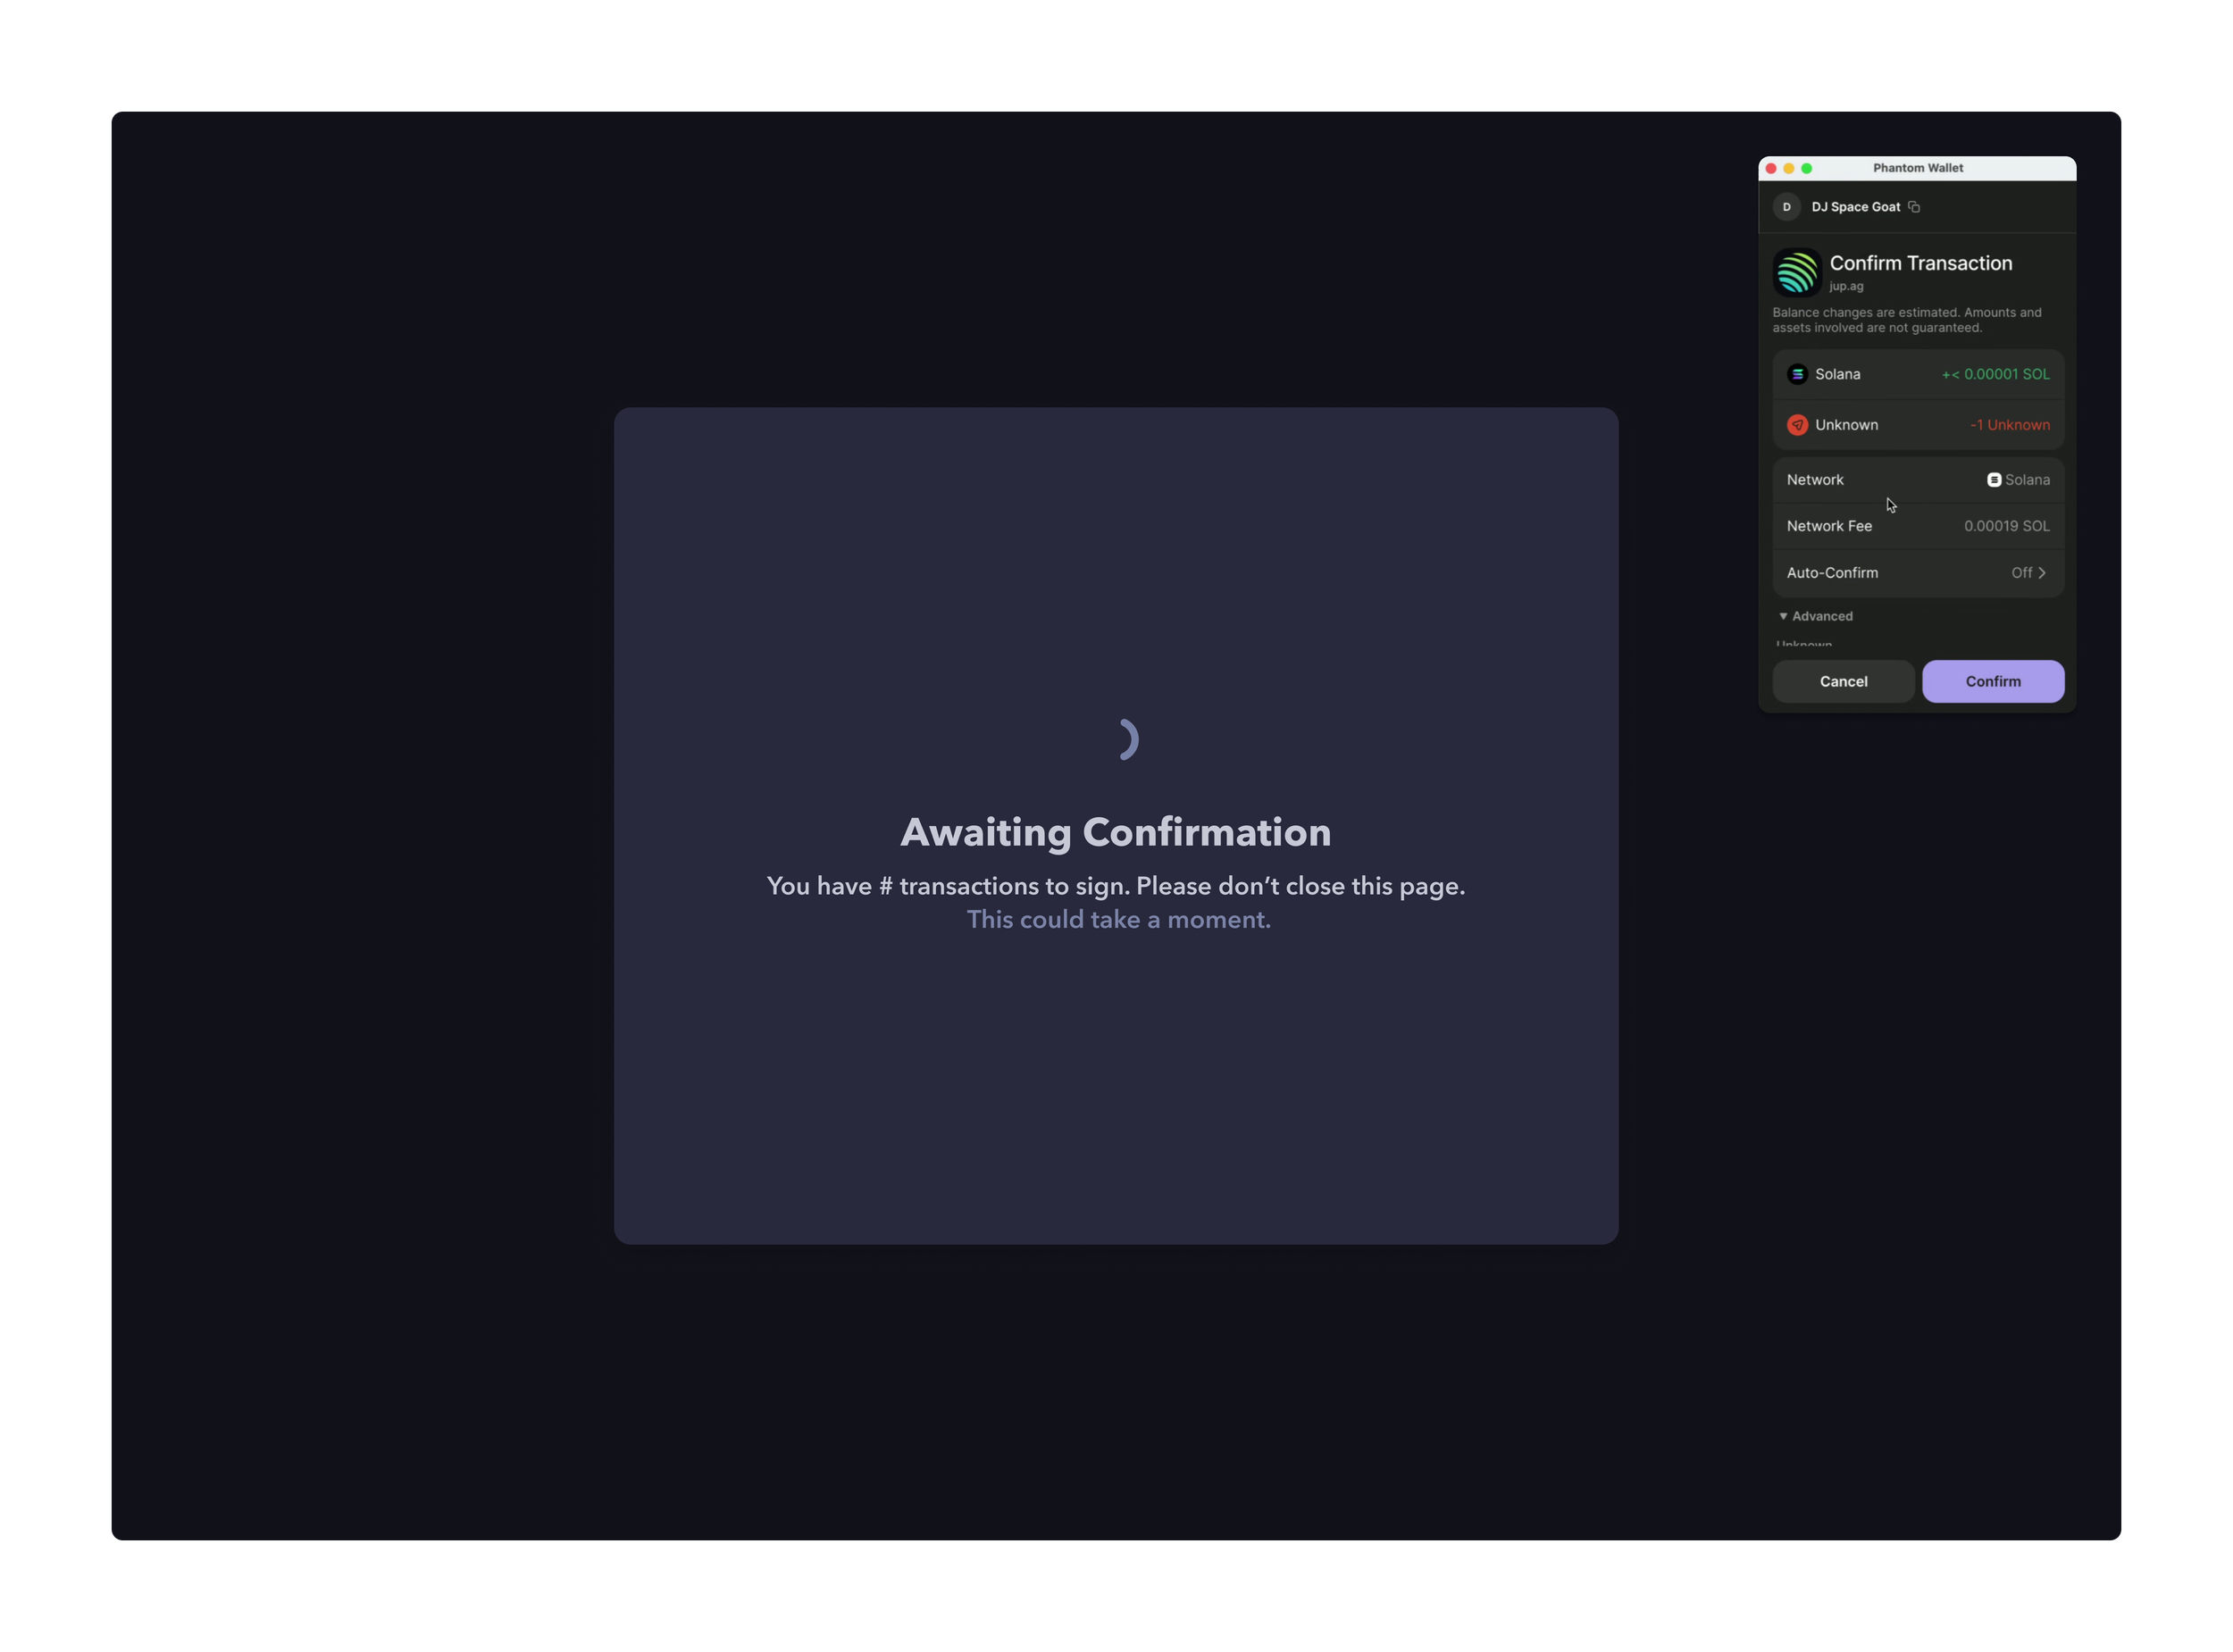Collapse the Advanced section
Image resolution: width=2233 pixels, height=1652 pixels.
pos(1815,616)
